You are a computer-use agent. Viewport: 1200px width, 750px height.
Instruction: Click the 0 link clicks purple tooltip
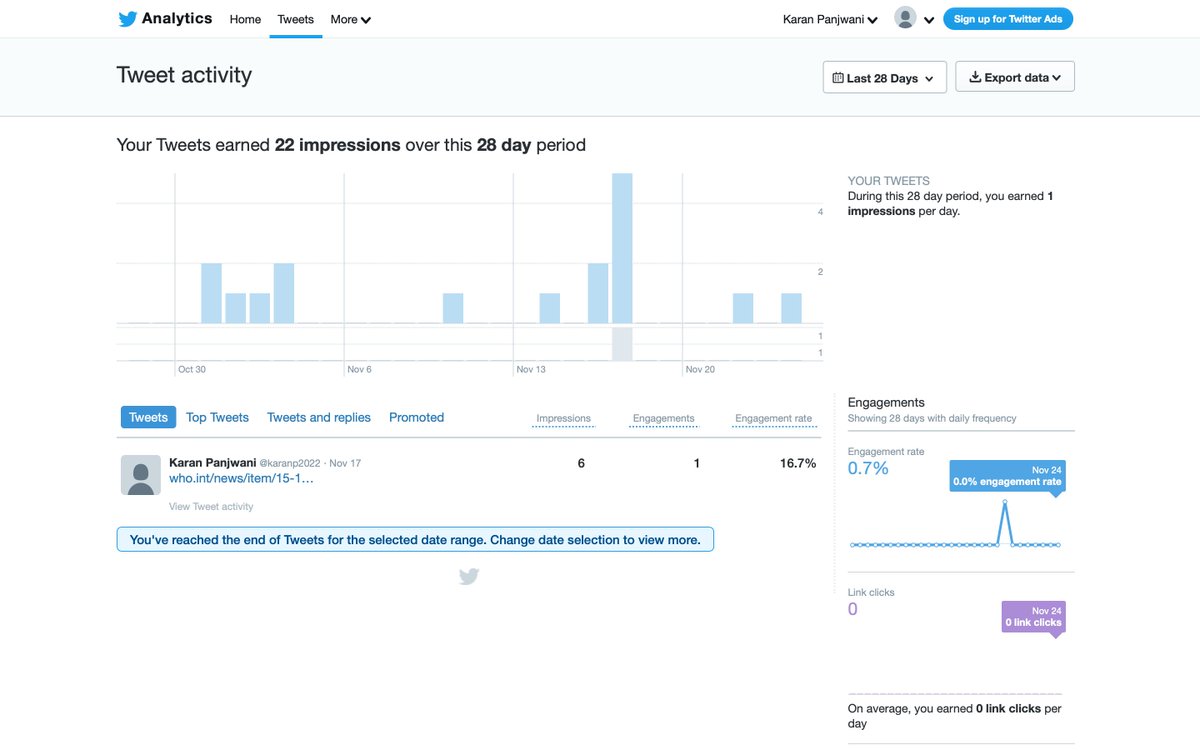click(1033, 616)
